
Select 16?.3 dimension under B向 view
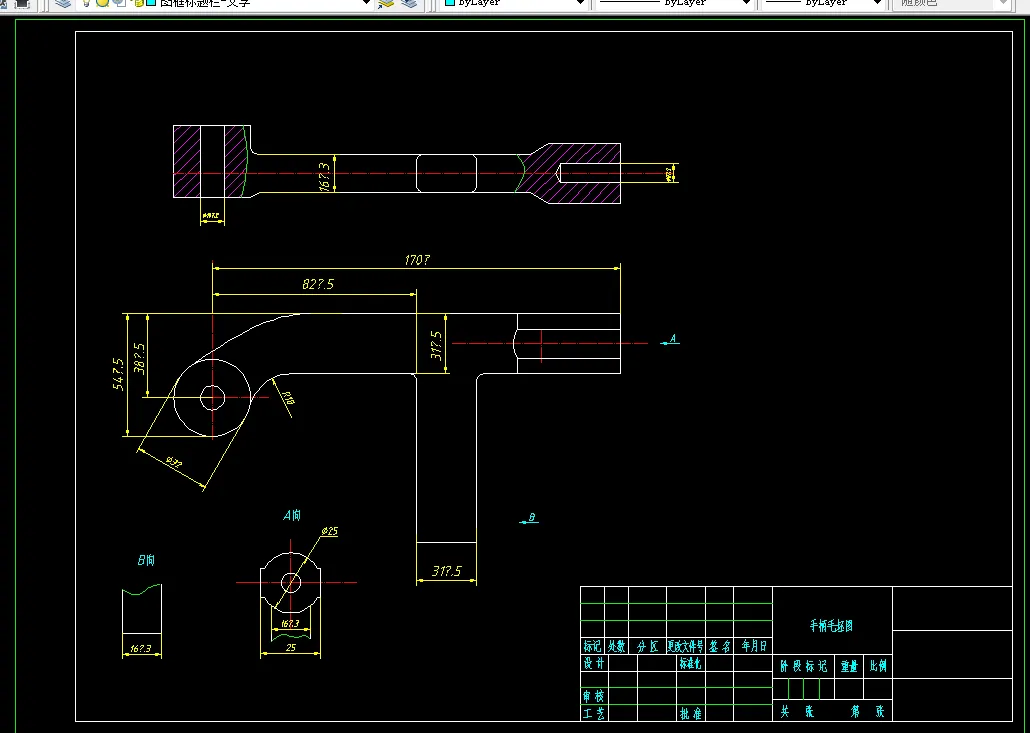(141, 648)
